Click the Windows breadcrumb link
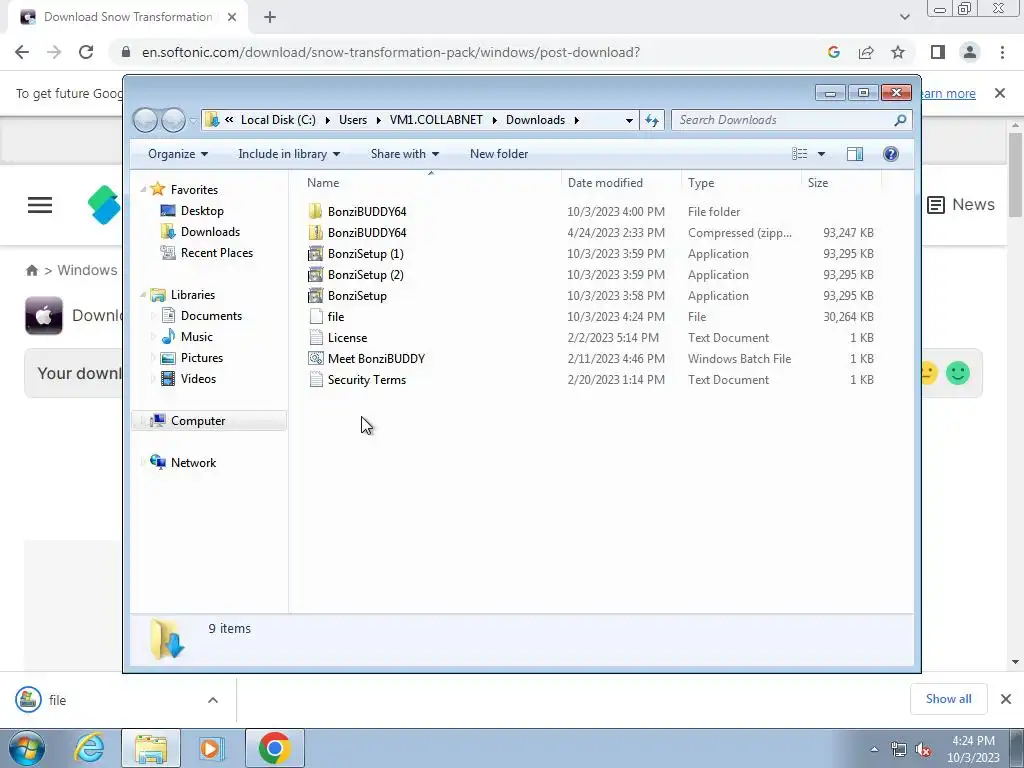Image resolution: width=1024 pixels, height=768 pixels. (88, 270)
